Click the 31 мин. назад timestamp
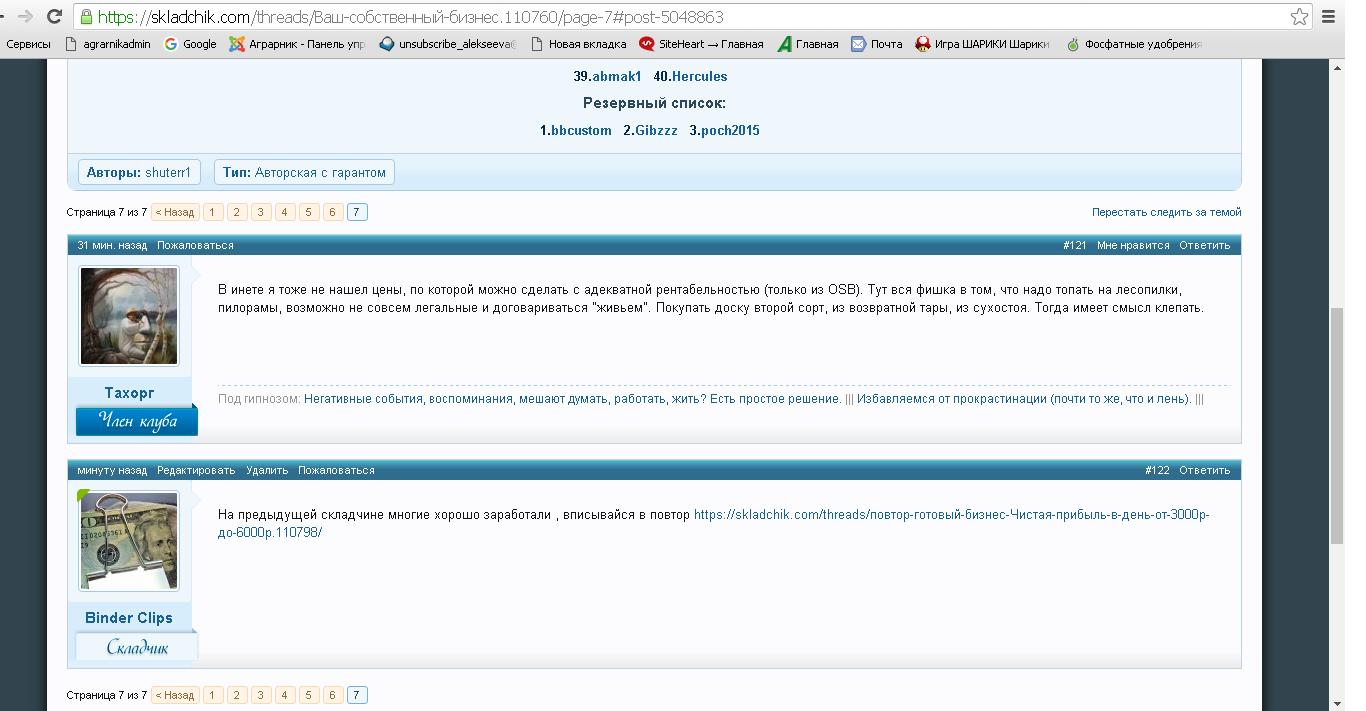Screen dimensions: 1366x711 pos(112,245)
